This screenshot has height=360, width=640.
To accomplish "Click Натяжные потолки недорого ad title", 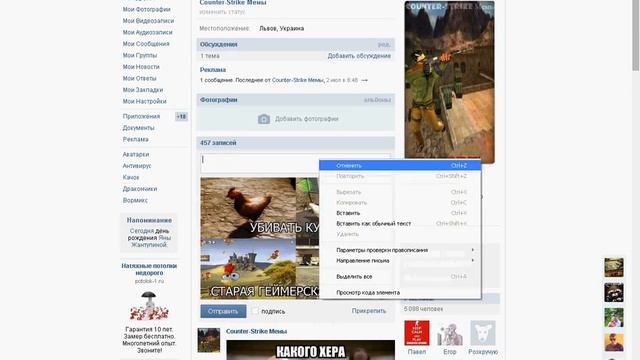I will tap(149, 269).
